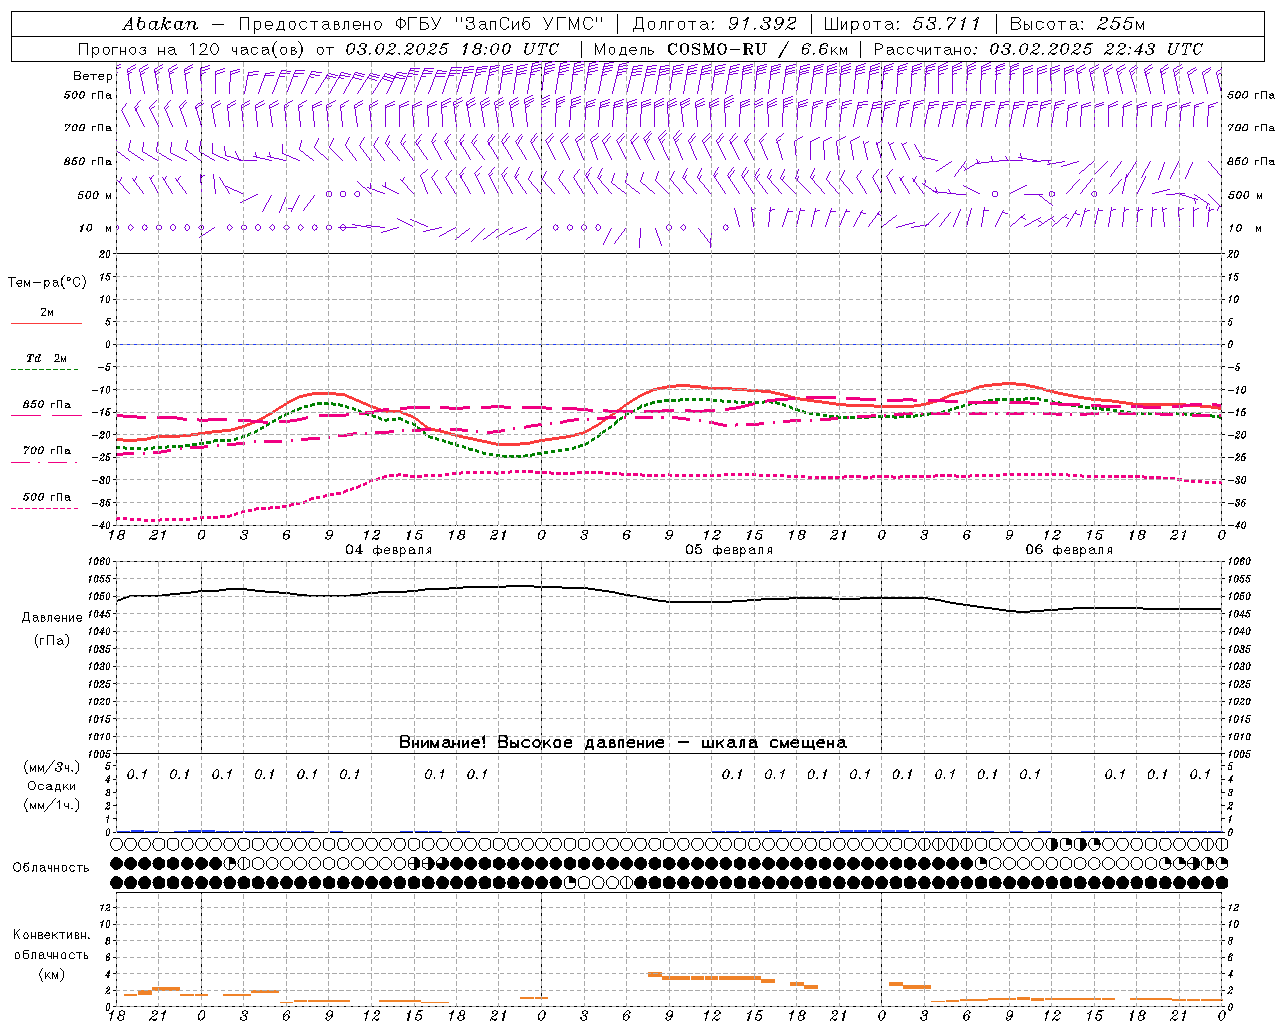Click the (мм/1ч.) precipitation unit label
The width and height of the screenshot is (1280, 1024).
pyautogui.click(x=52, y=805)
